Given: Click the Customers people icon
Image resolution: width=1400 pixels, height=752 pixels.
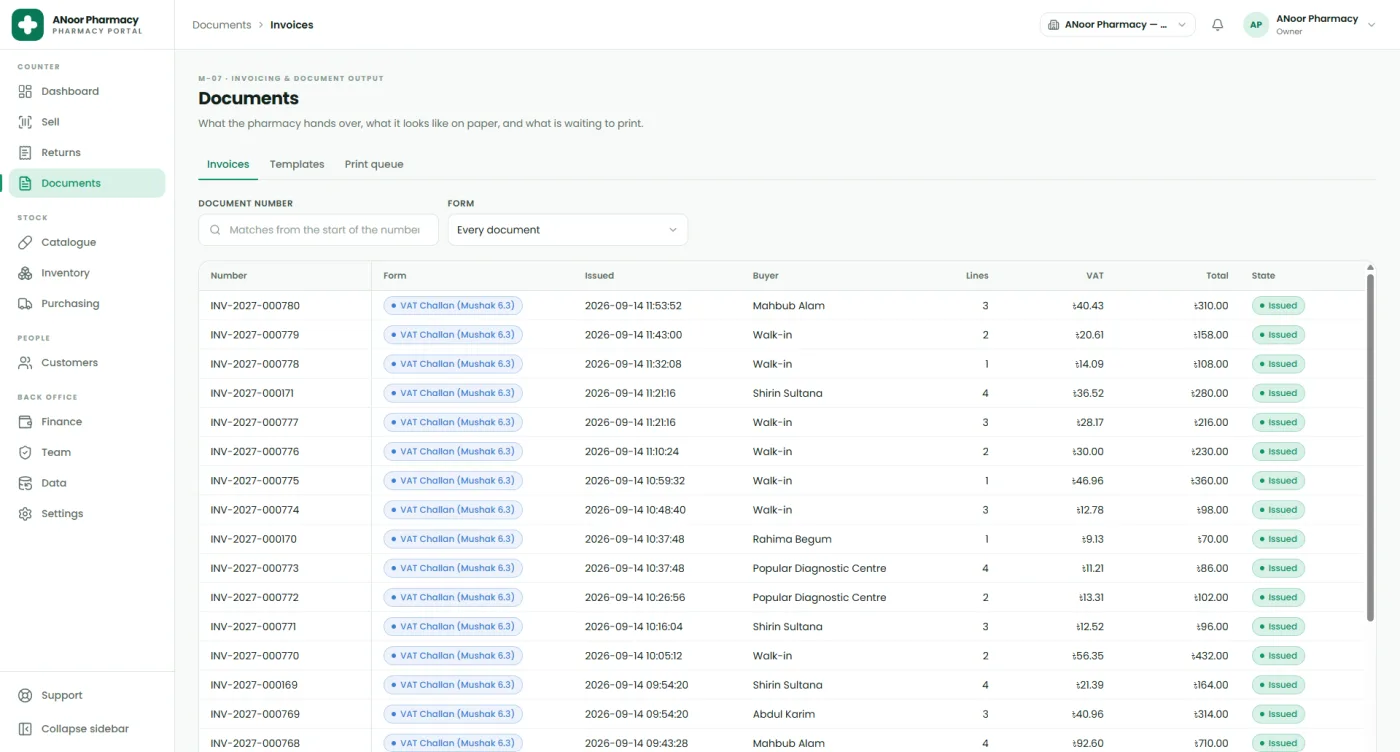Looking at the screenshot, I should 26,363.
